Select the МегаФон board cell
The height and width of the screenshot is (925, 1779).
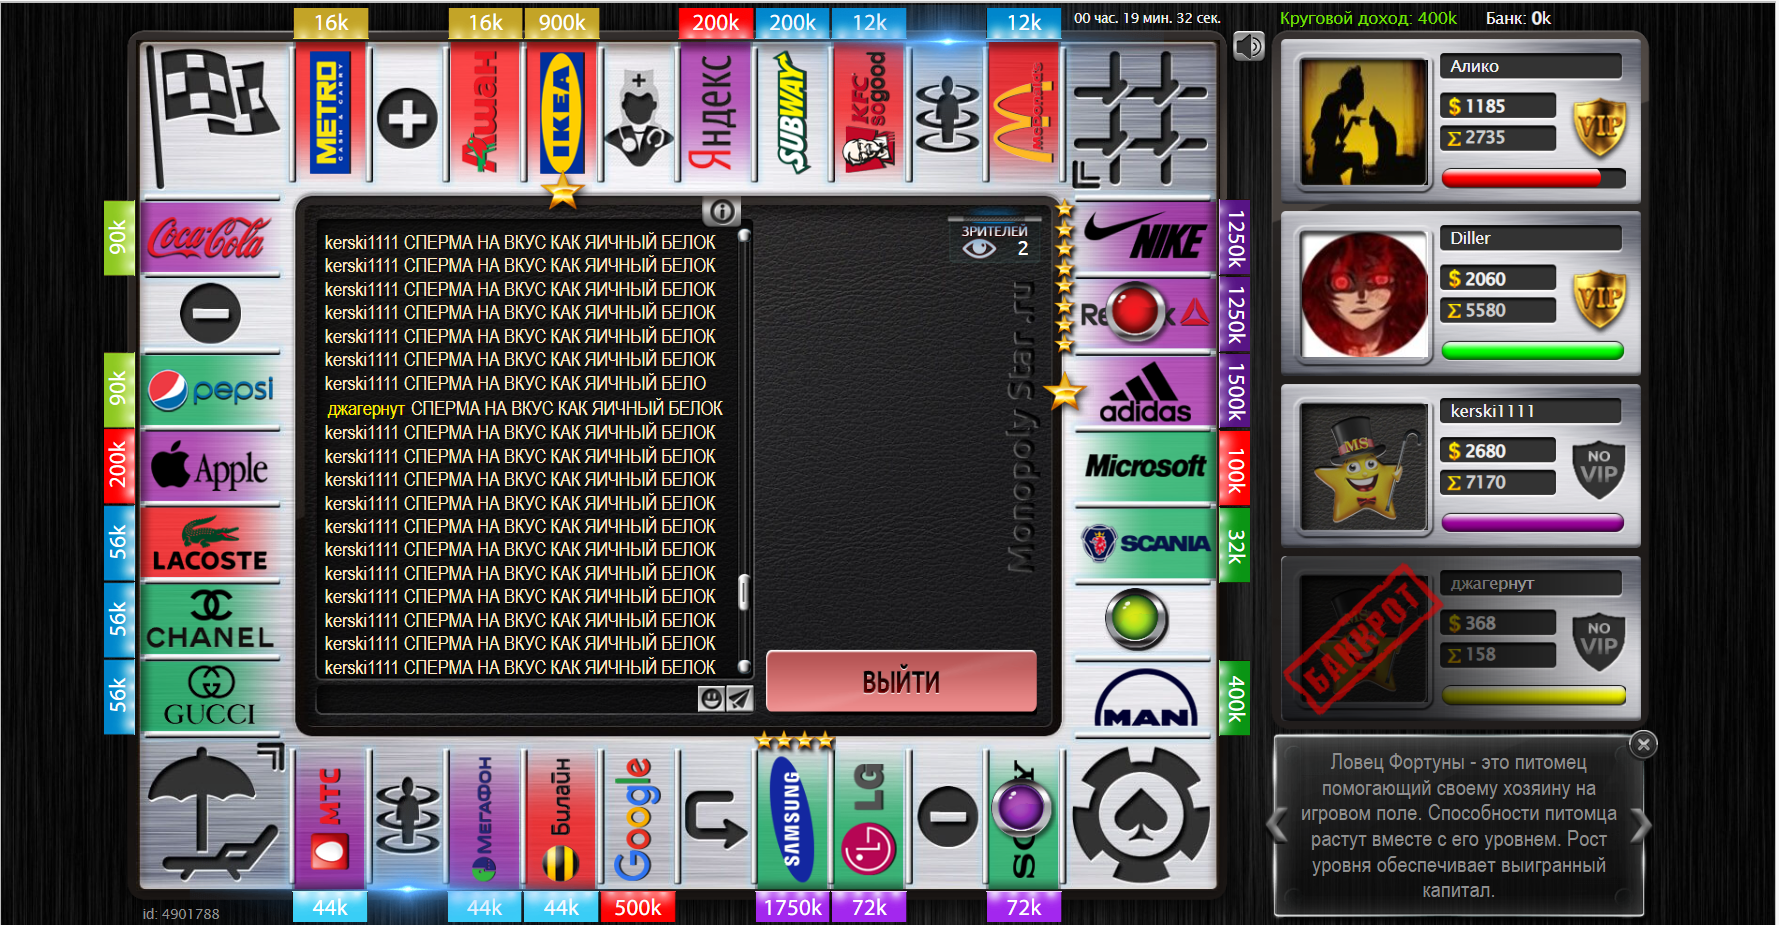click(485, 818)
